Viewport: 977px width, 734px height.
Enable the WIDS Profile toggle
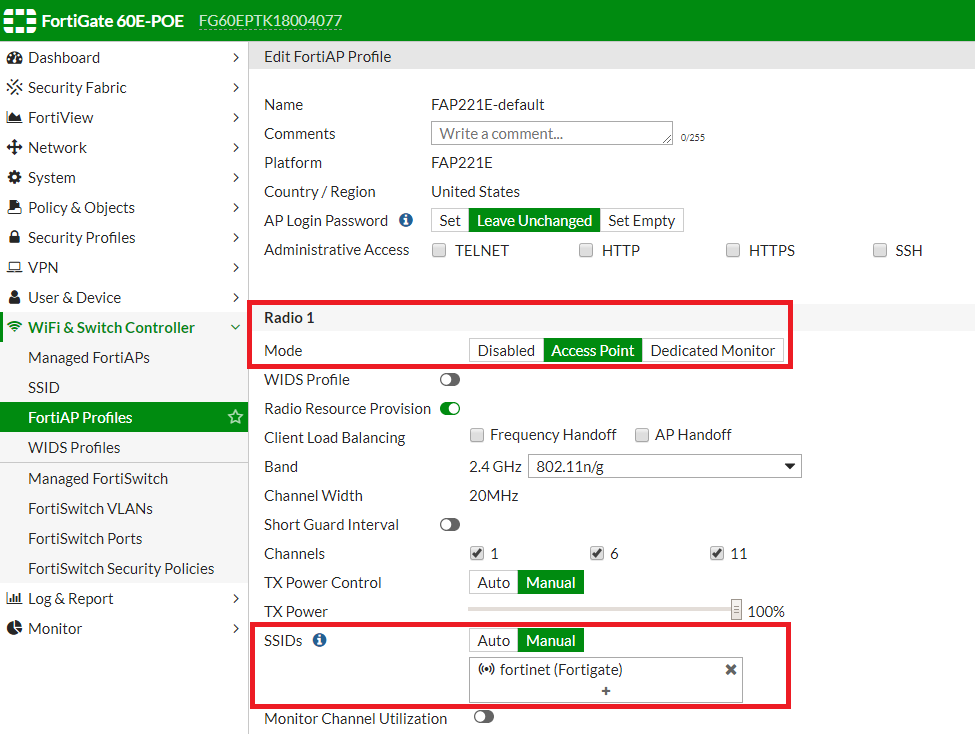[x=450, y=380]
